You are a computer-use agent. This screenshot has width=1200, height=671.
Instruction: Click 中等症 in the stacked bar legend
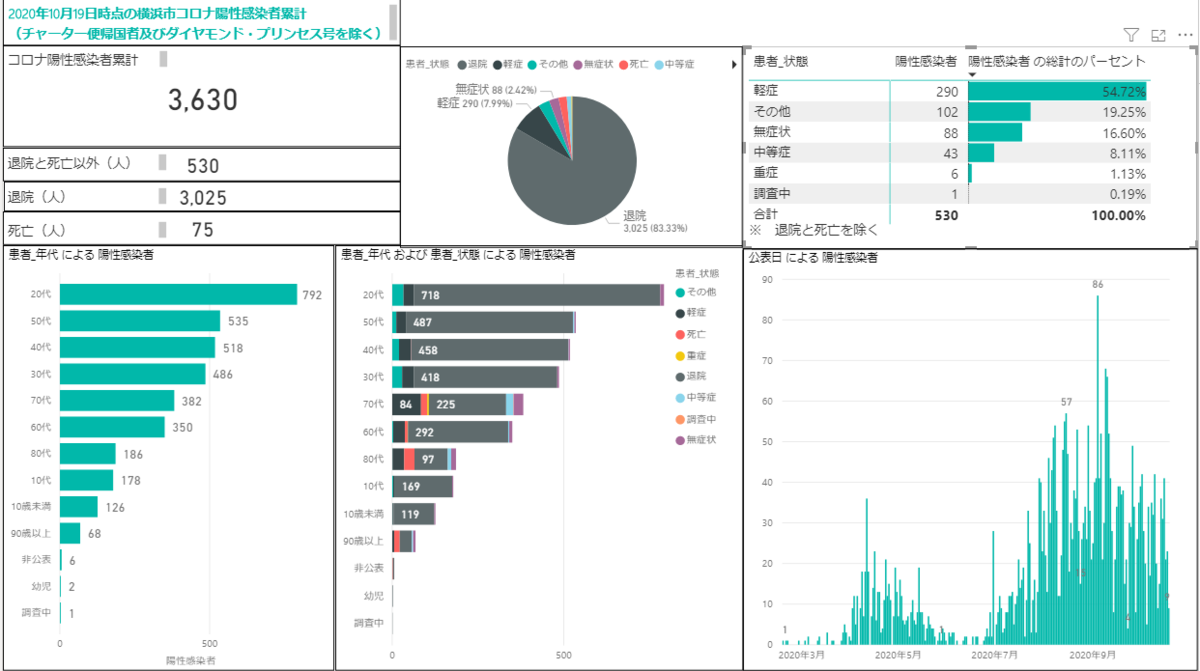click(x=696, y=397)
